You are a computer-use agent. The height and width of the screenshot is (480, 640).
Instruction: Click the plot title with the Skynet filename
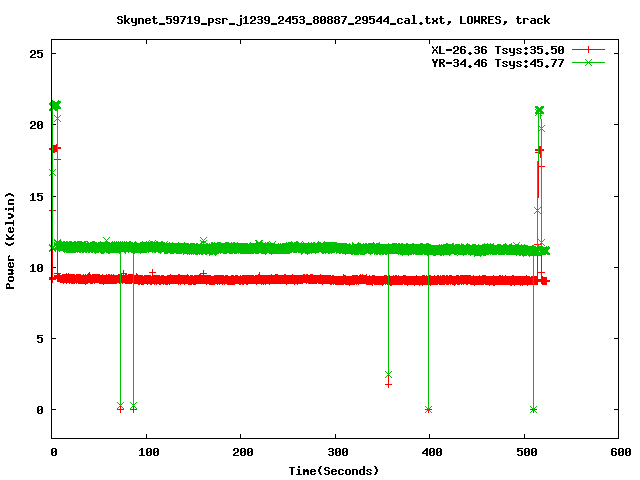[333, 20]
